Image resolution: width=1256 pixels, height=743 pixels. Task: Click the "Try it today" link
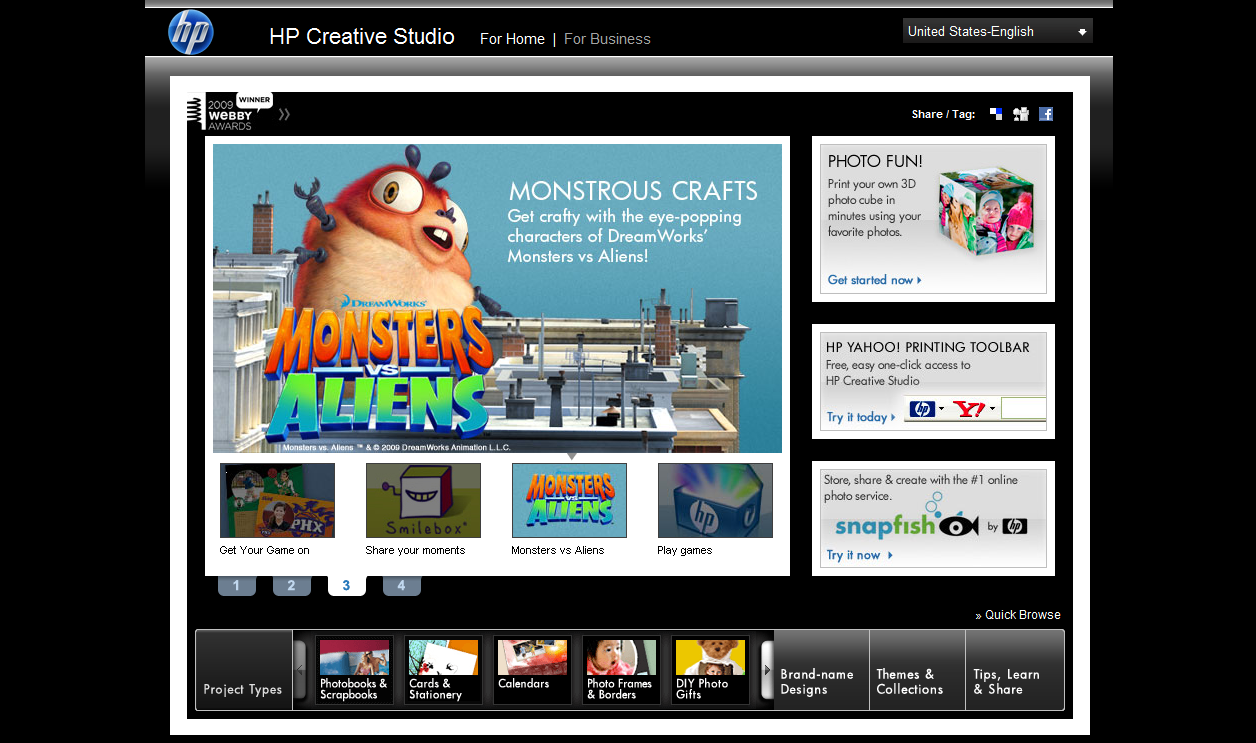pyautogui.click(x=860, y=417)
